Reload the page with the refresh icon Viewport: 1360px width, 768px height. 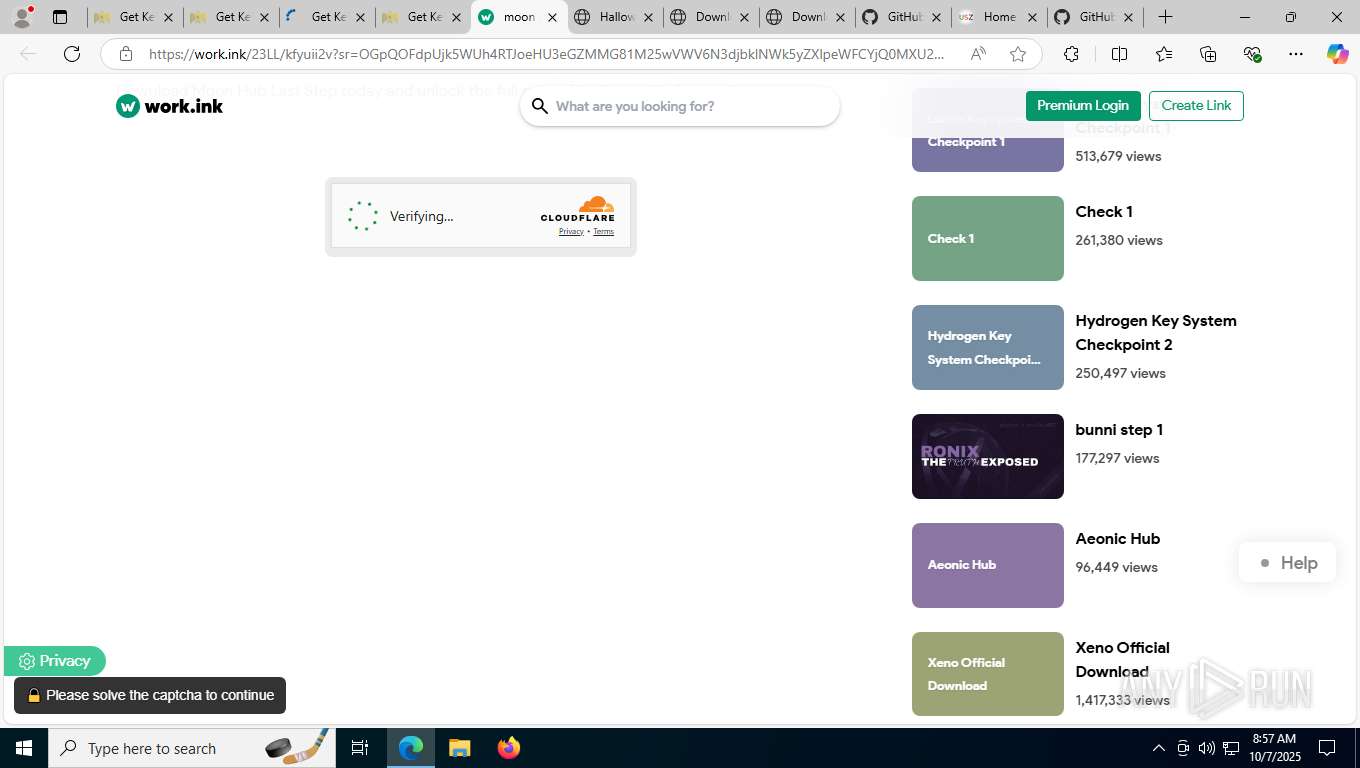[x=72, y=54]
